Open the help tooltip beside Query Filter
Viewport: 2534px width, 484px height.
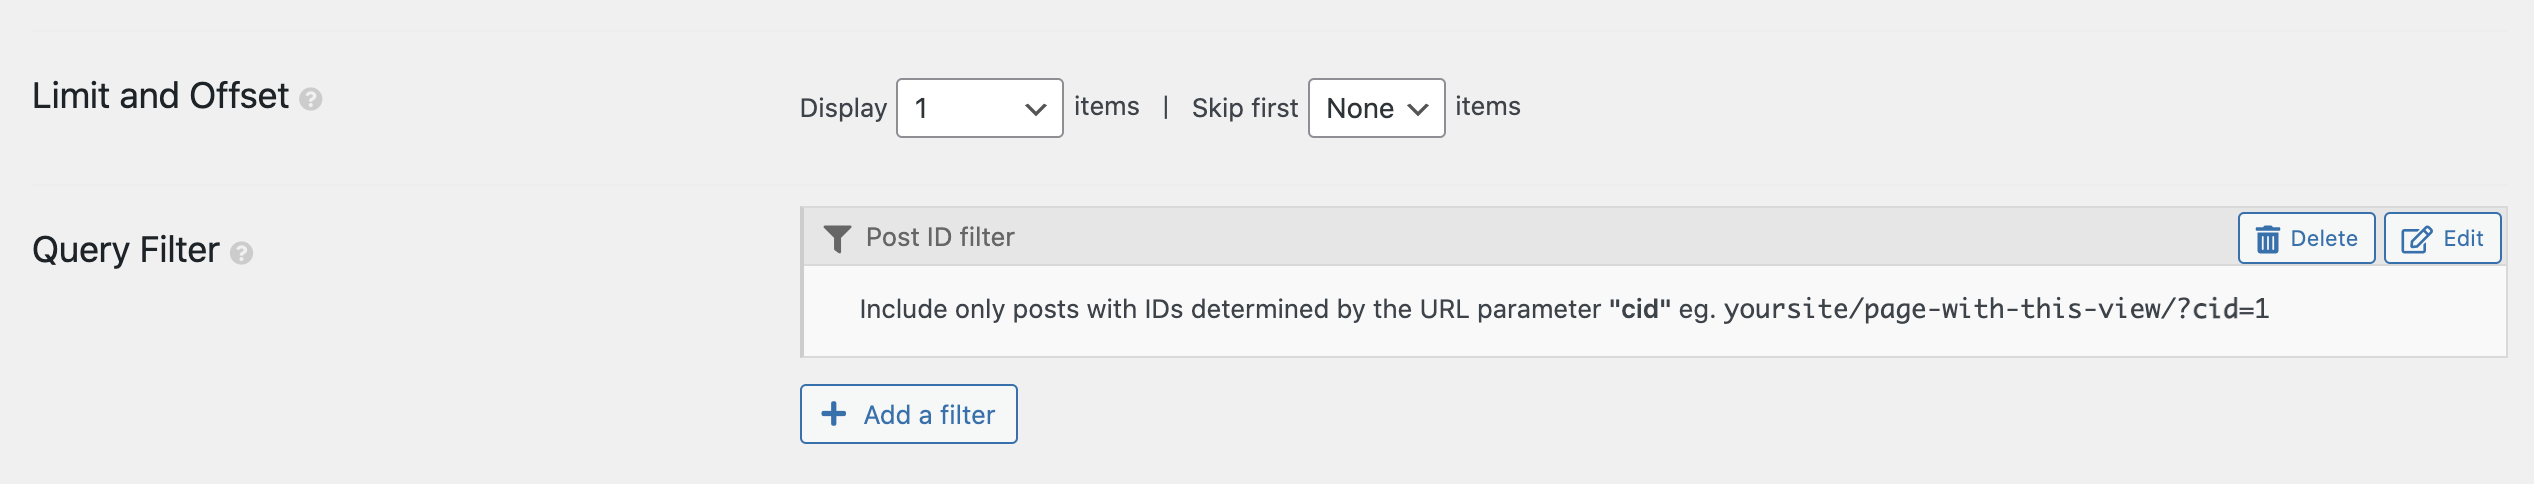[241, 253]
